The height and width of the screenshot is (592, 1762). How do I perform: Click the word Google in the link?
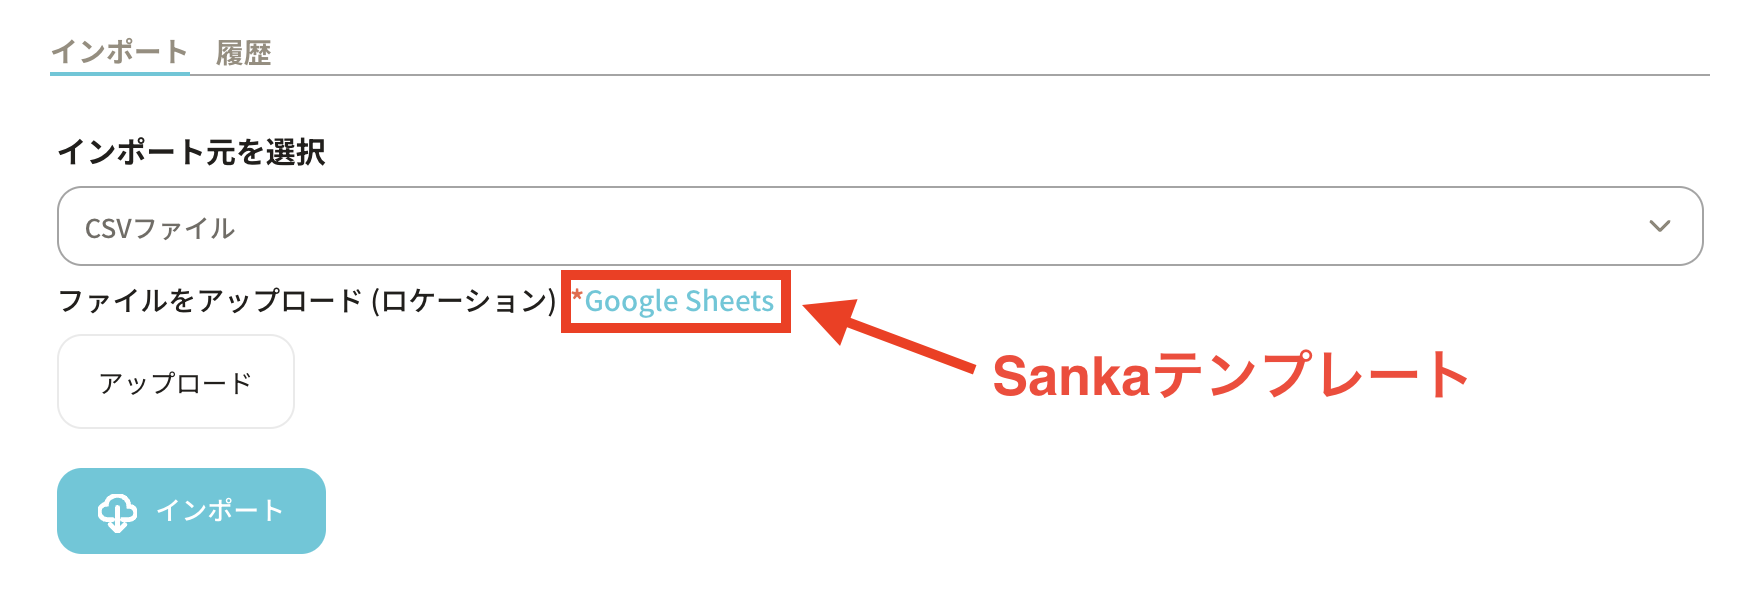[631, 301]
